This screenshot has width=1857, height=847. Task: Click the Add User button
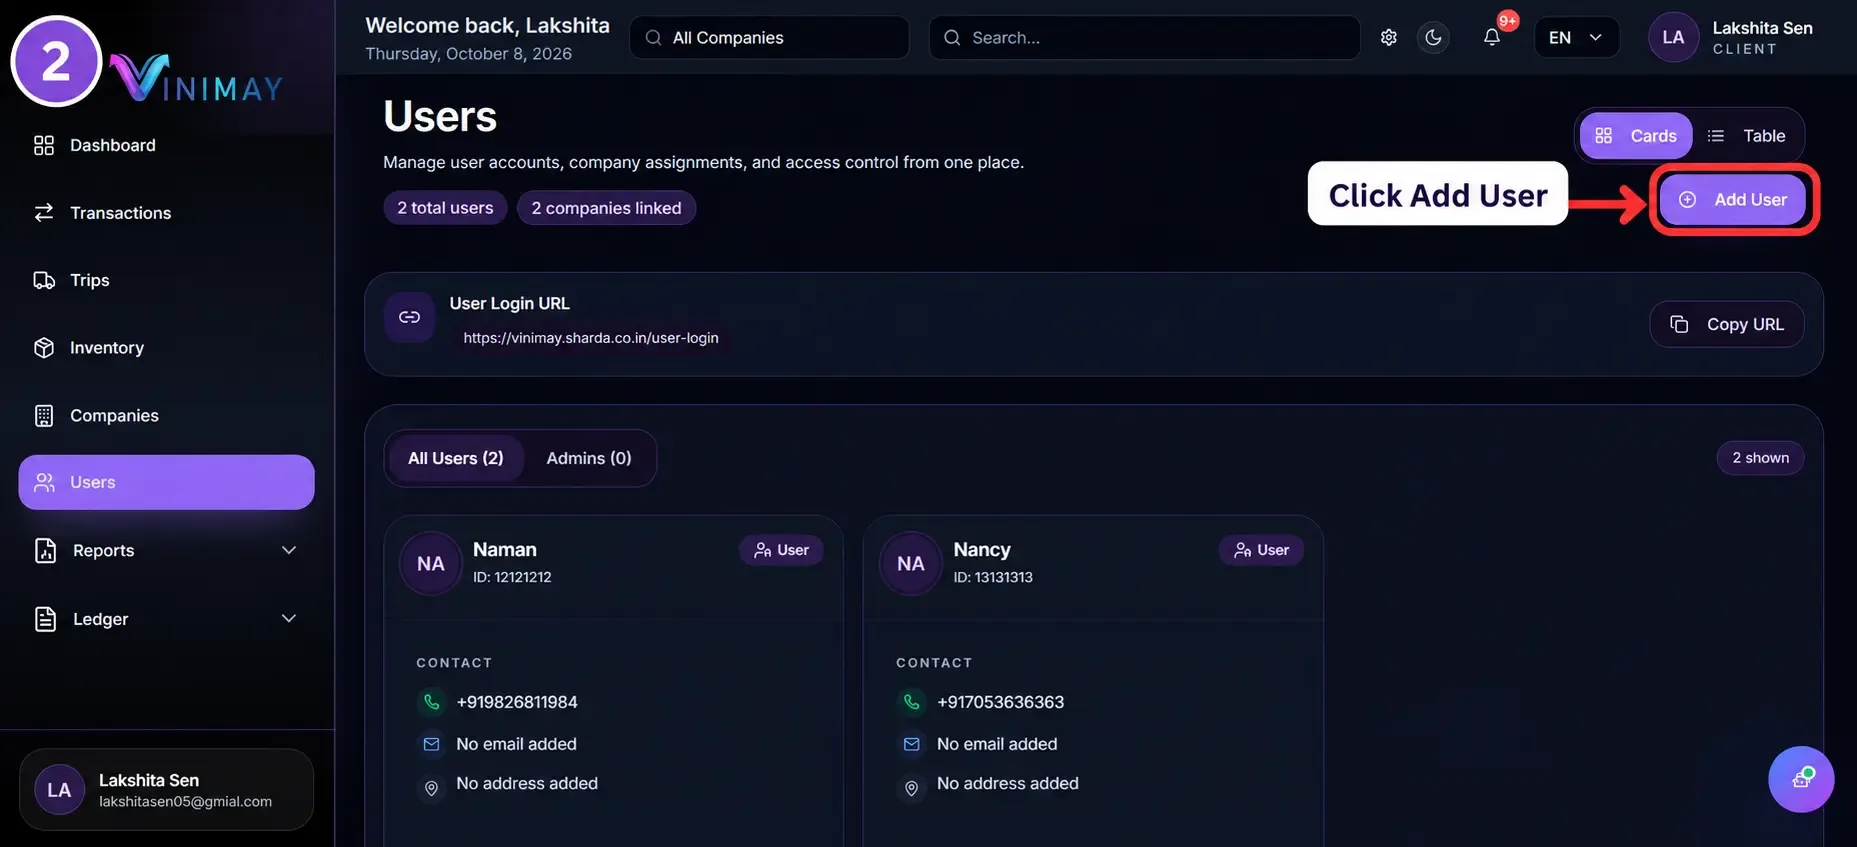pyautogui.click(x=1732, y=199)
